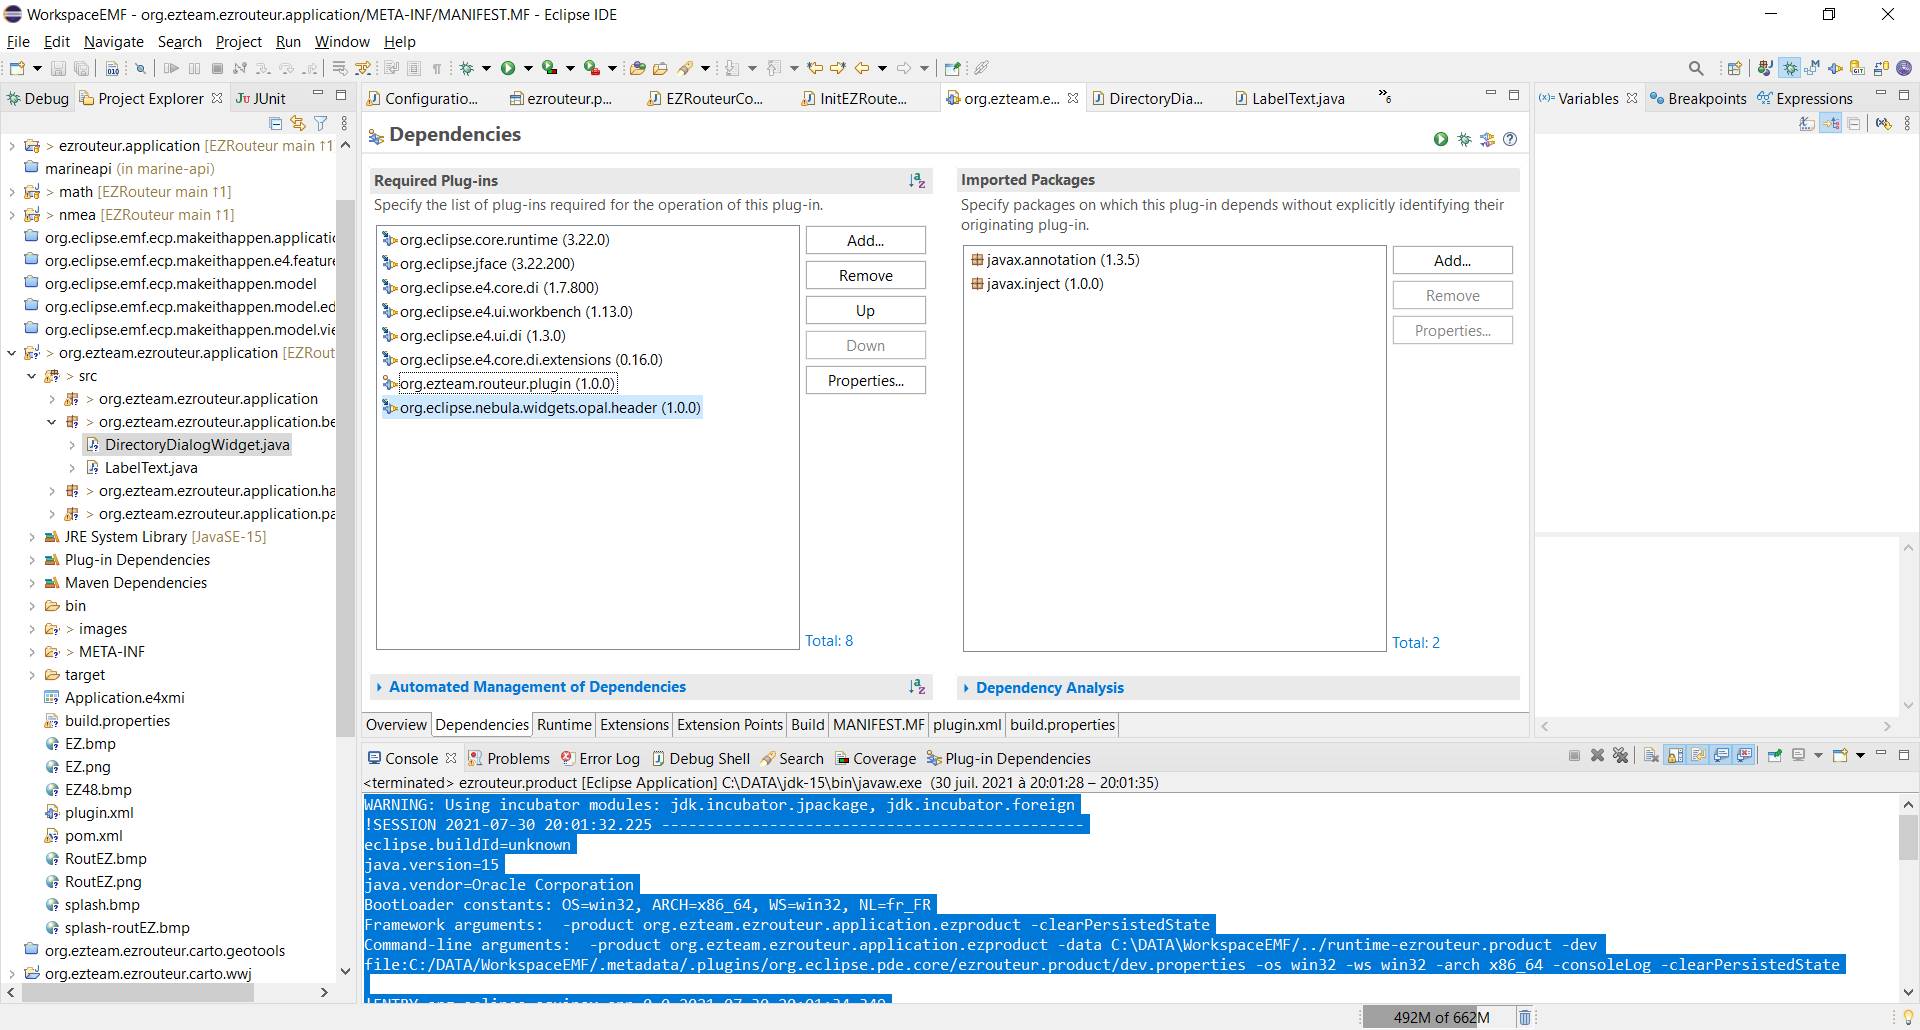
Task: Toggle active Debug perspective button
Action: 1789,68
